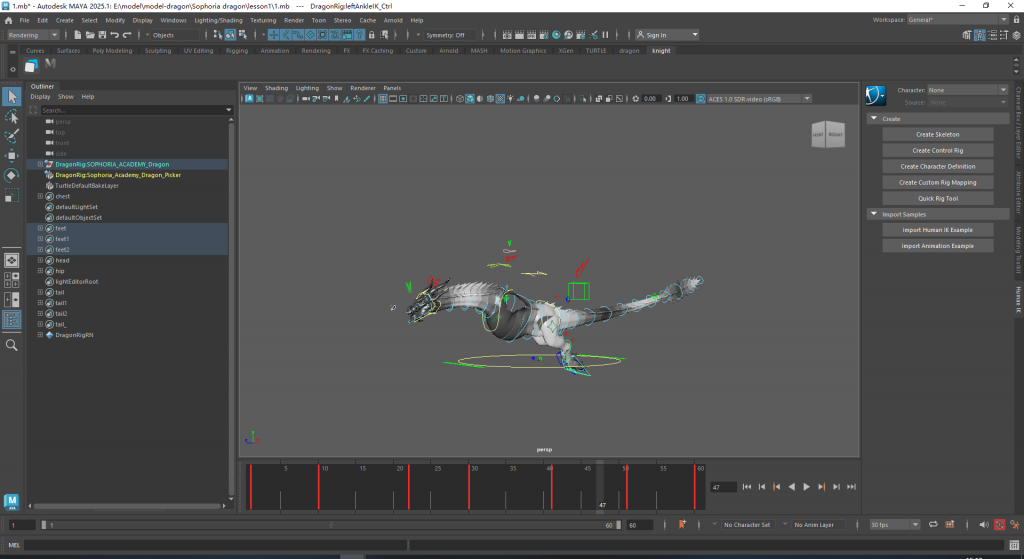Toggle playback looping mode
Screen dimensions: 1024x559
tap(932, 524)
